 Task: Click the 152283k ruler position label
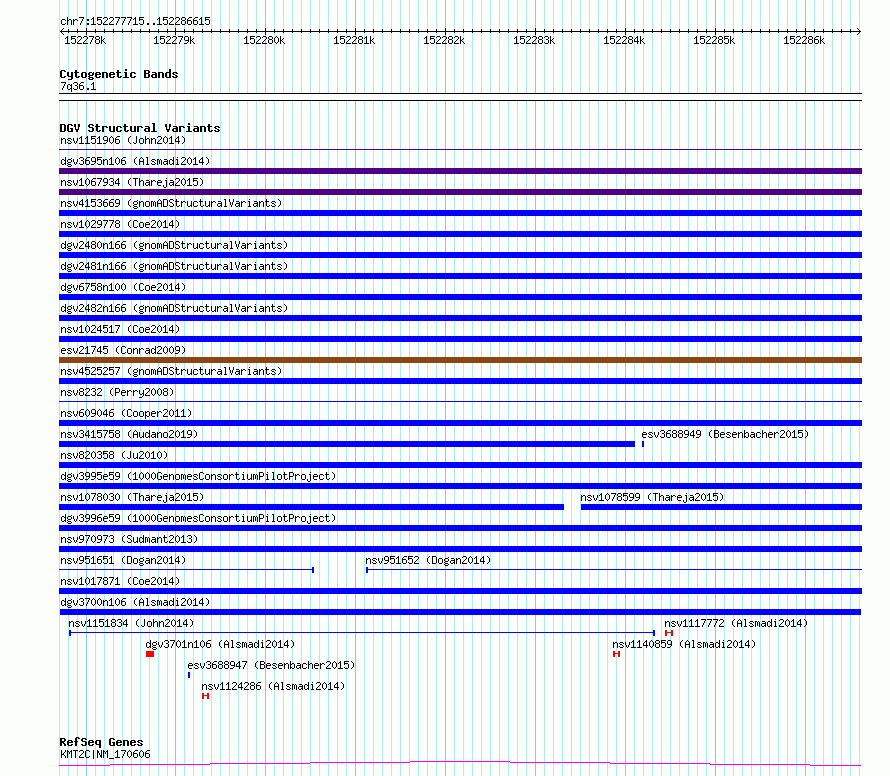pyautogui.click(x=534, y=40)
